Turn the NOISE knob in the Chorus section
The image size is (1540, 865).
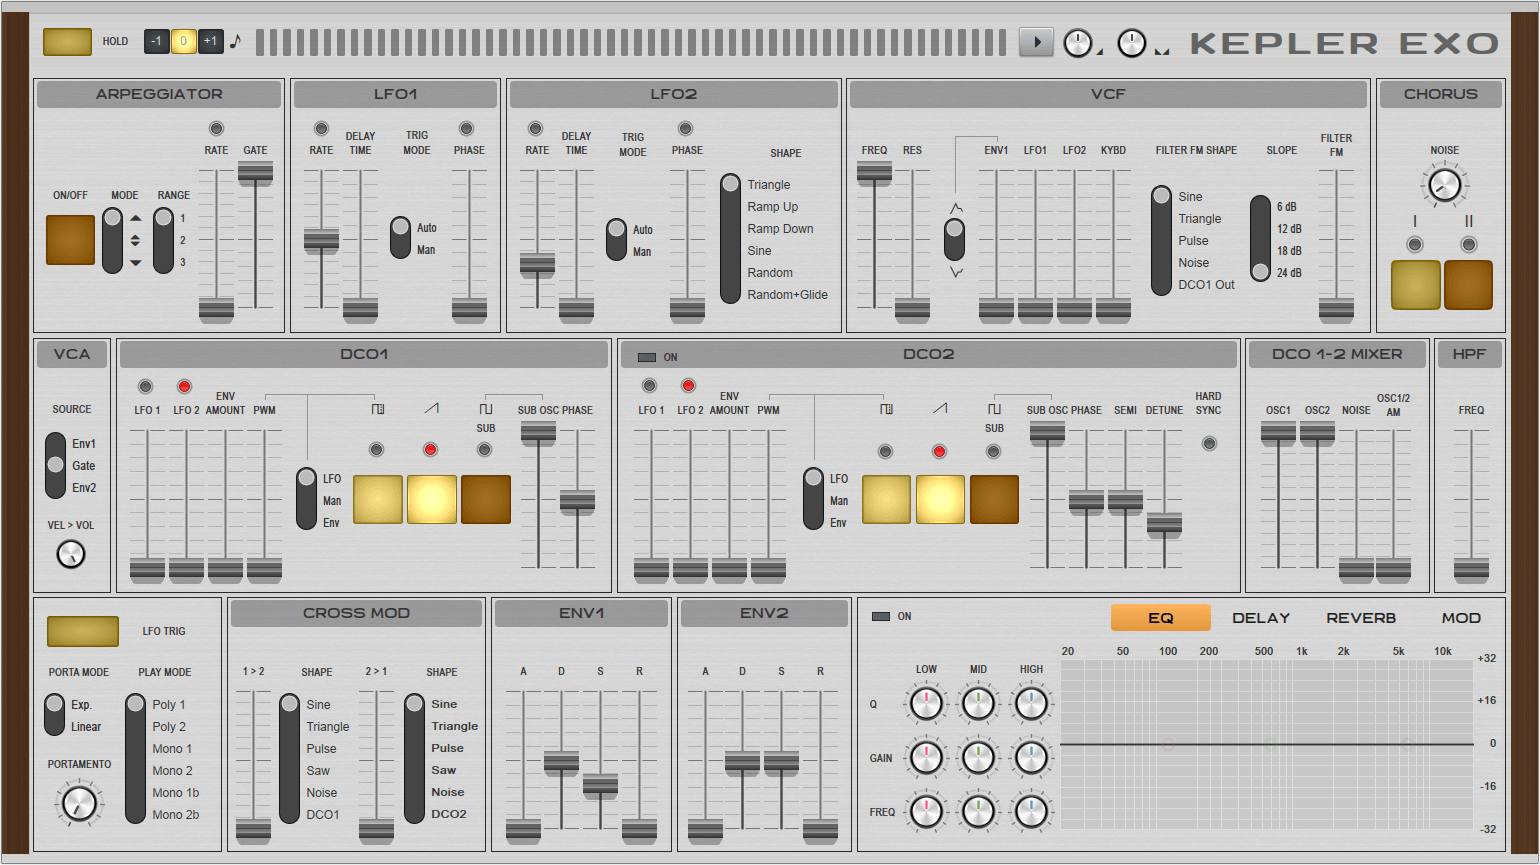pos(1444,184)
